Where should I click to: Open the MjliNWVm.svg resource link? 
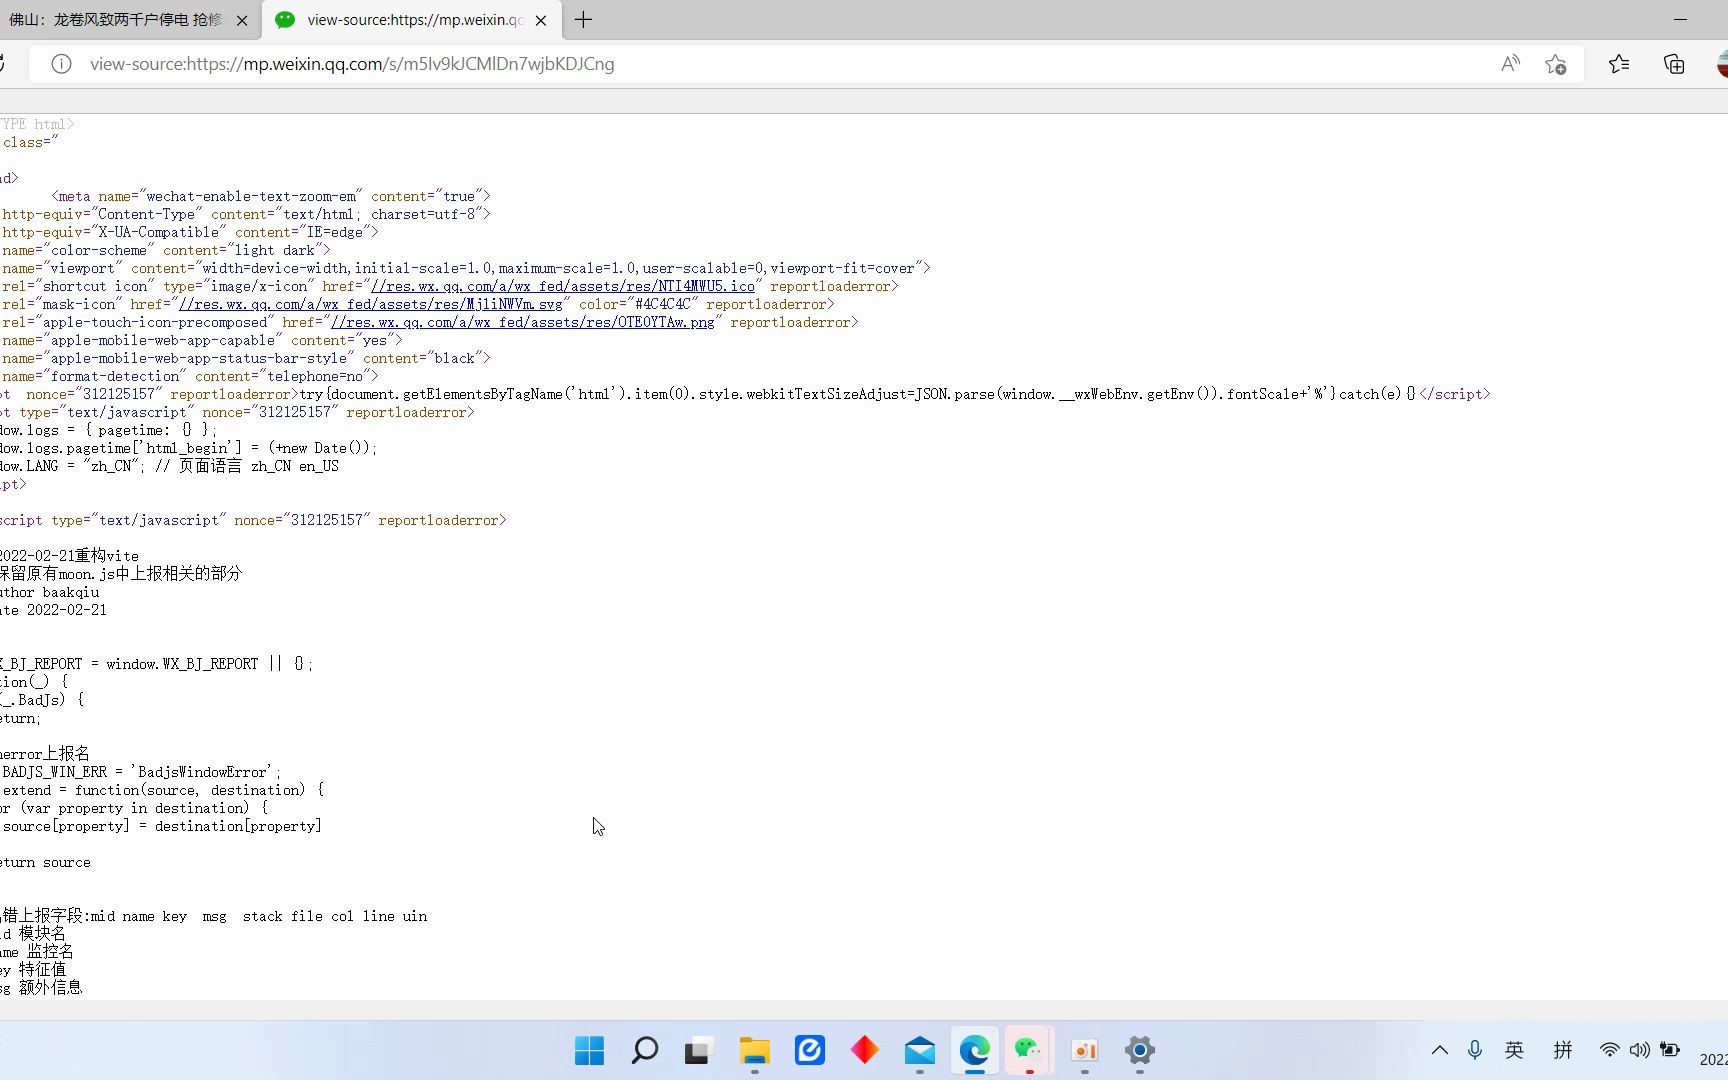click(x=370, y=304)
